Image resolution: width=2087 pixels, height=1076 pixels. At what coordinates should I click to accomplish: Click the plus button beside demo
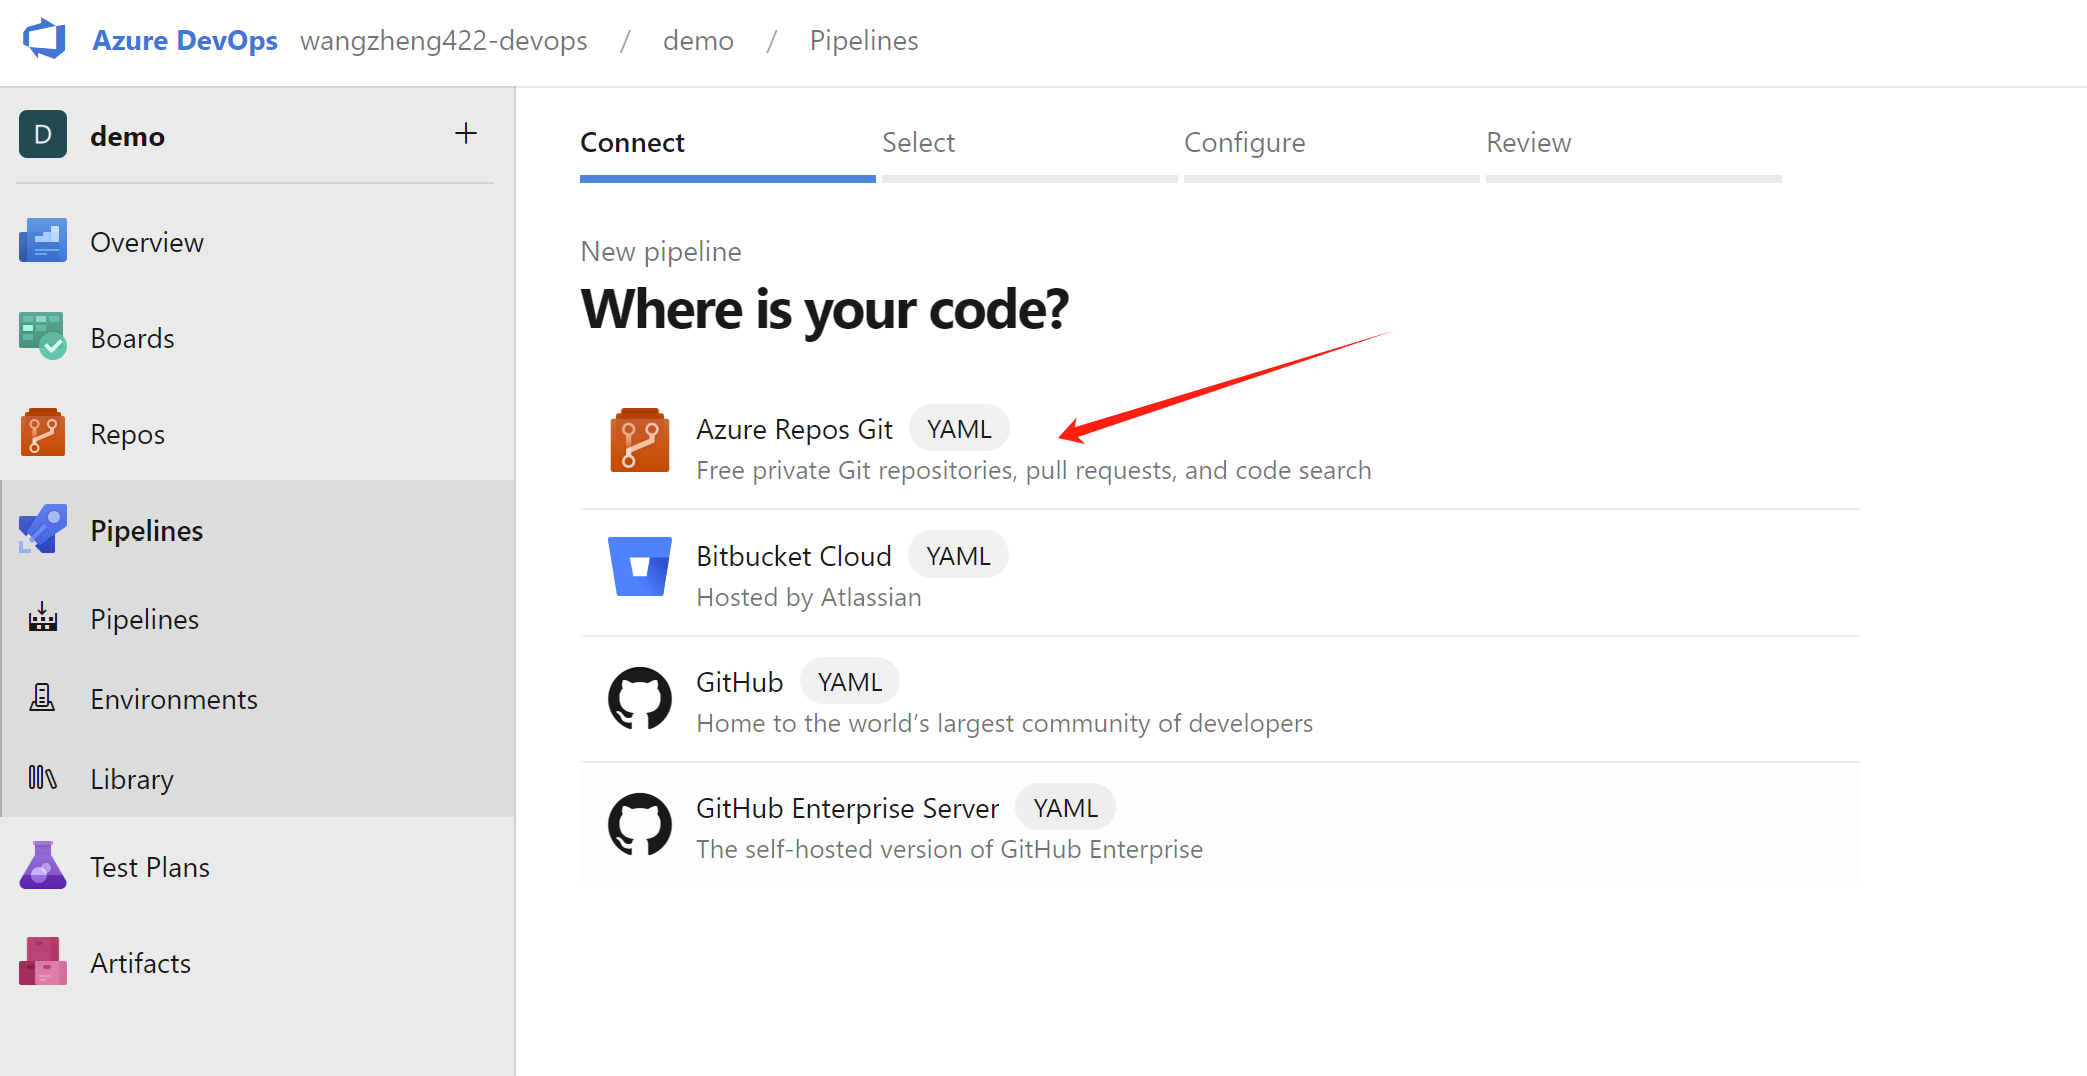click(x=466, y=134)
